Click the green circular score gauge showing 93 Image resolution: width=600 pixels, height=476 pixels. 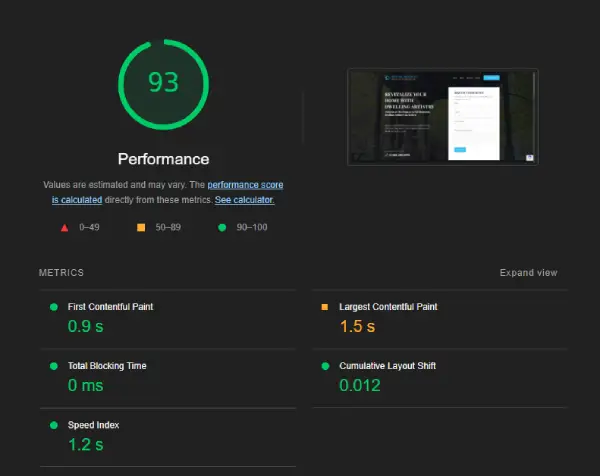[x=164, y=83]
